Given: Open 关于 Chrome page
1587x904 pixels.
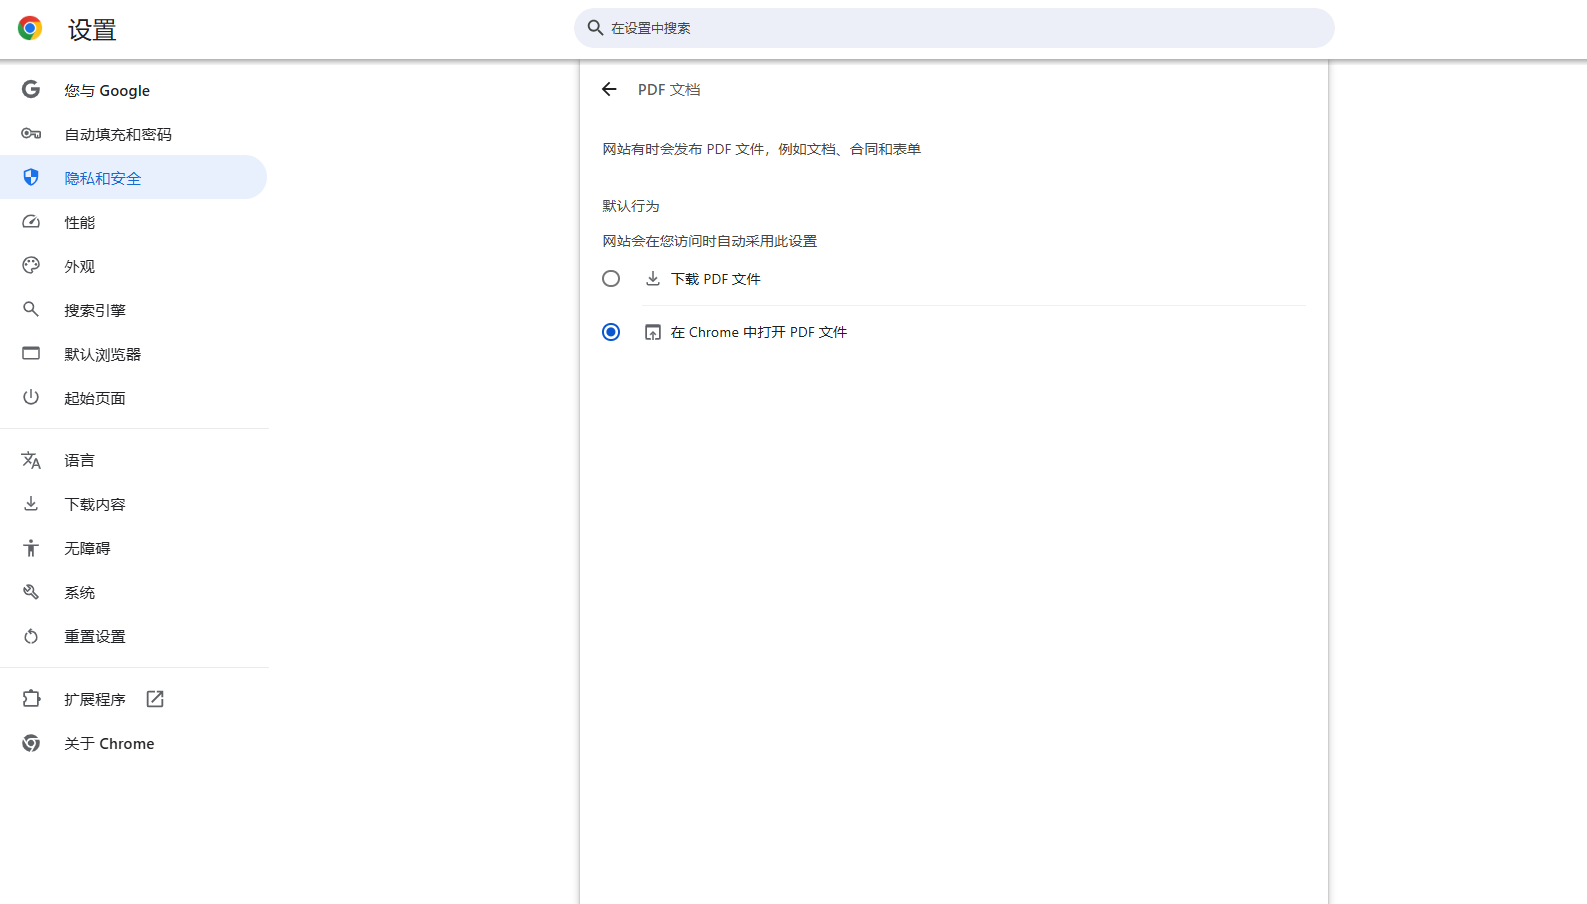Looking at the screenshot, I should pos(133,743).
